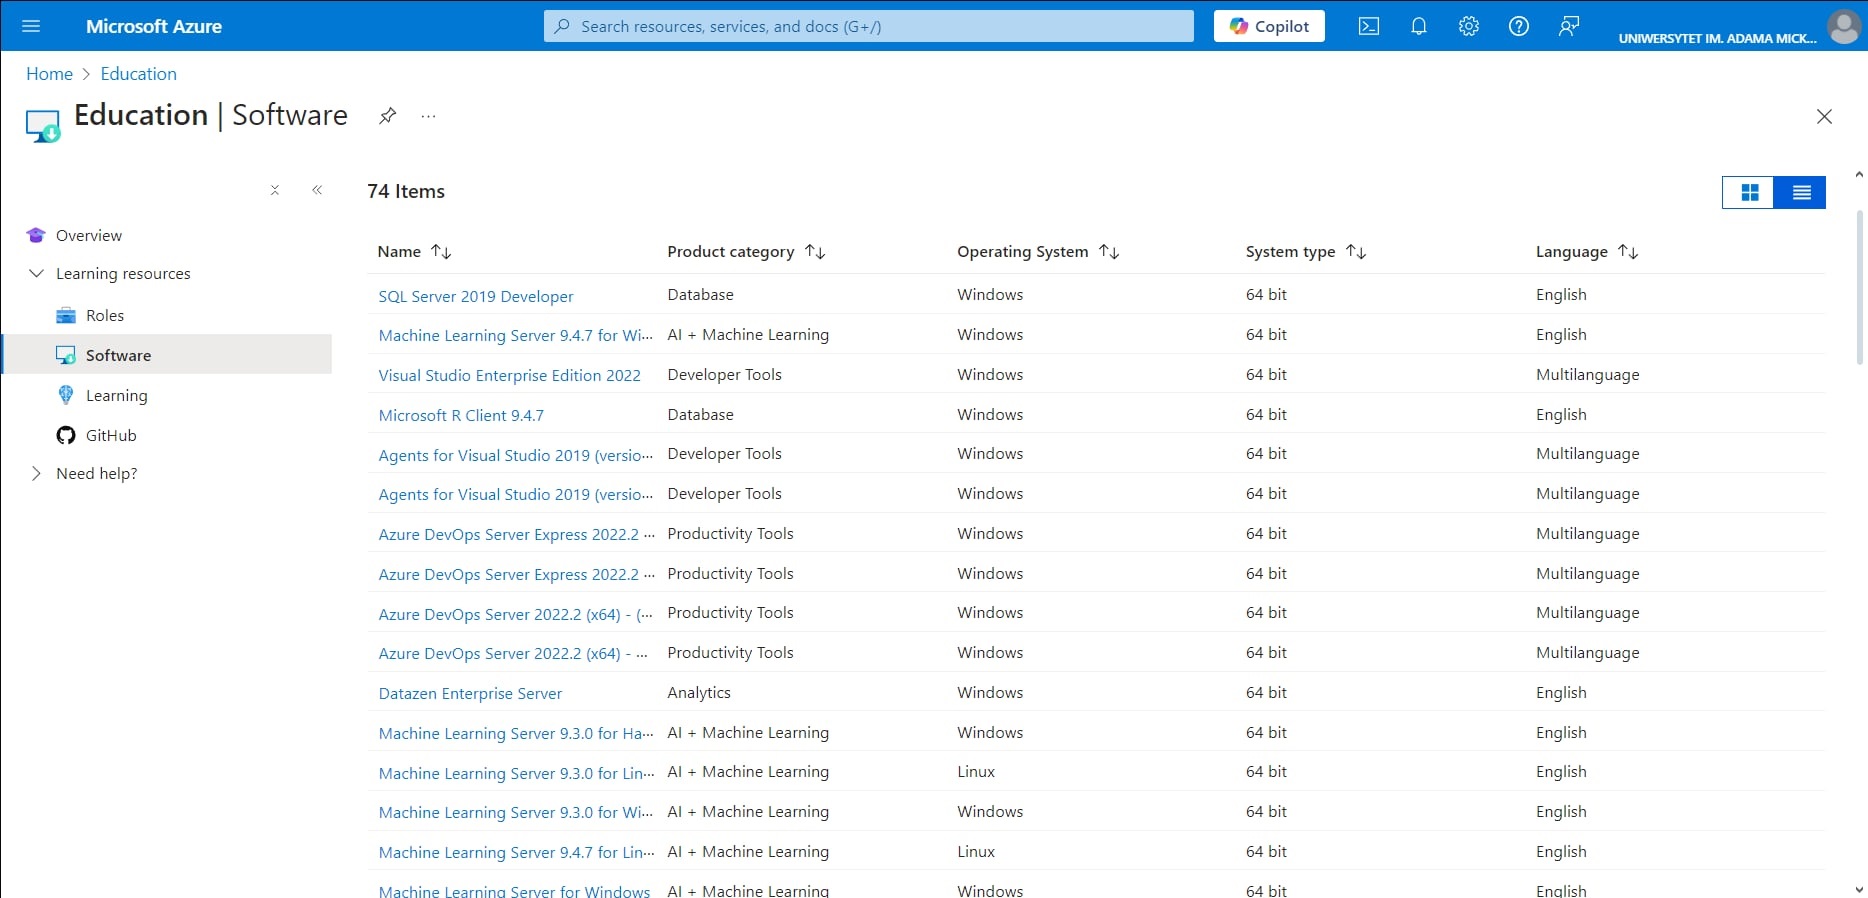Open Cloud Shell from the top bar
The height and width of the screenshot is (898, 1868).
[x=1369, y=26]
